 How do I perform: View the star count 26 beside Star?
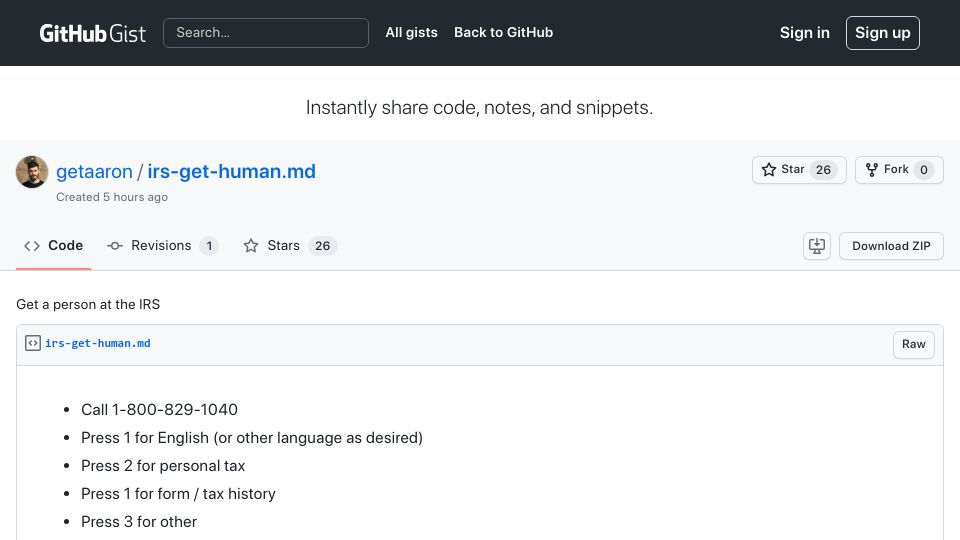tap(823, 170)
